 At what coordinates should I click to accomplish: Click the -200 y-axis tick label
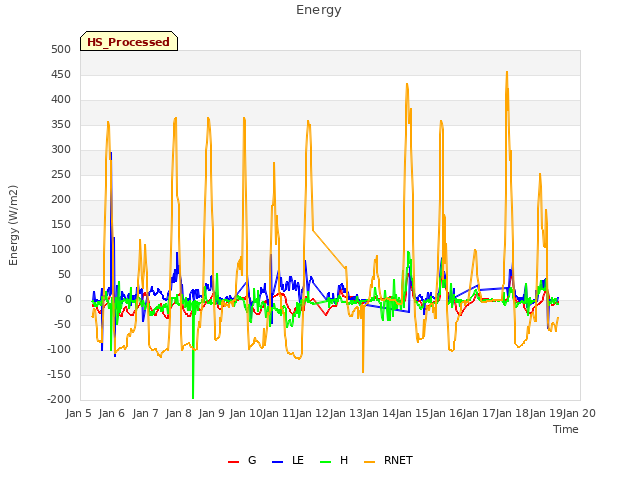coord(59,400)
